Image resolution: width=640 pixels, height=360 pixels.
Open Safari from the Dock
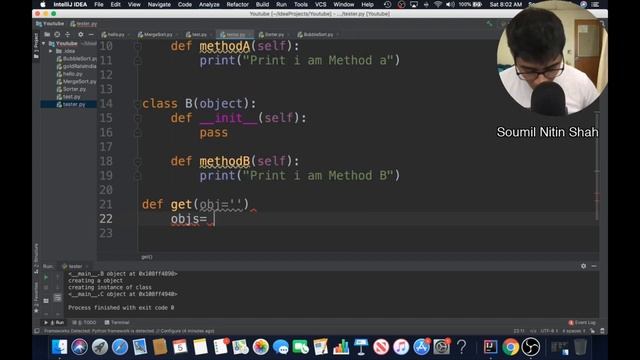[120, 347]
